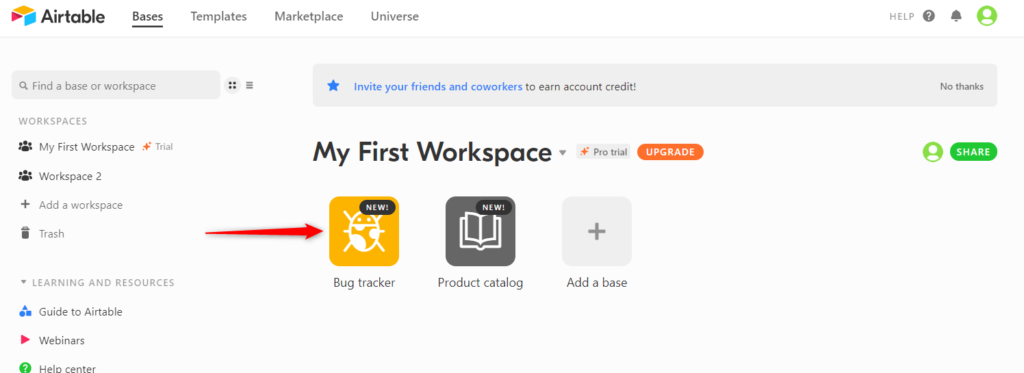Viewport: 1024px width, 373px height.
Task: Select the Universe tab
Action: pyautogui.click(x=394, y=16)
